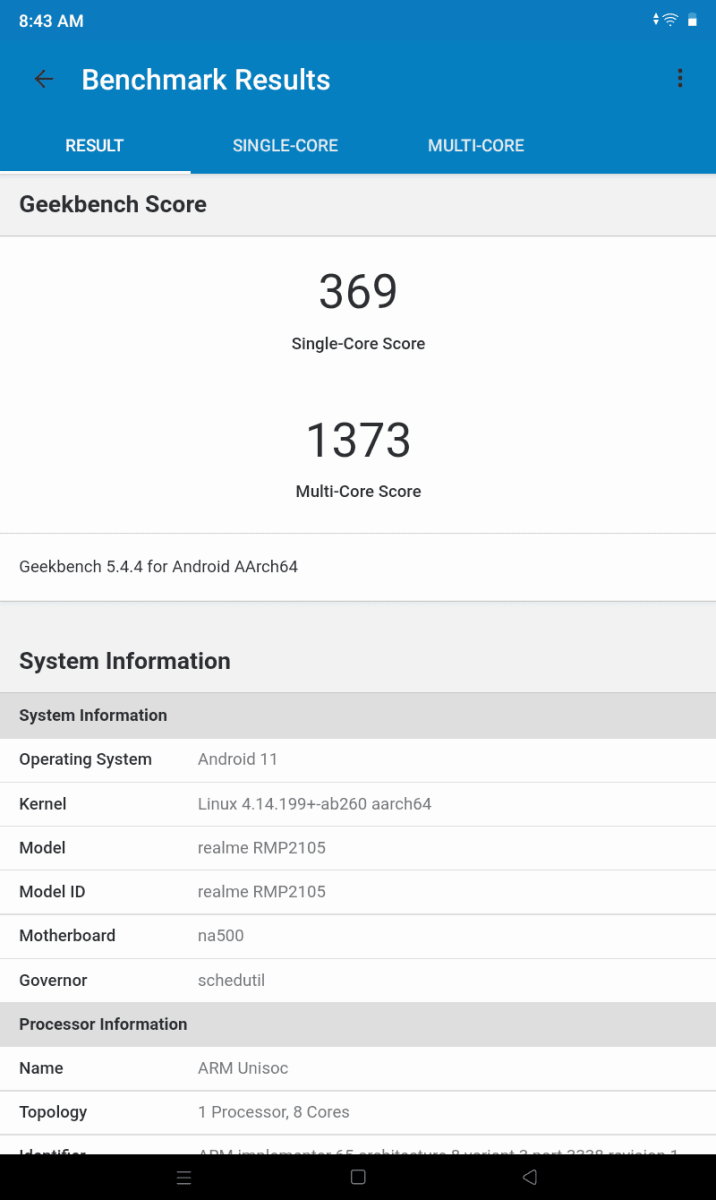Select Geekbench 5.4.4 for Android AArch64 text
The width and height of the screenshot is (716, 1200).
pos(158,567)
